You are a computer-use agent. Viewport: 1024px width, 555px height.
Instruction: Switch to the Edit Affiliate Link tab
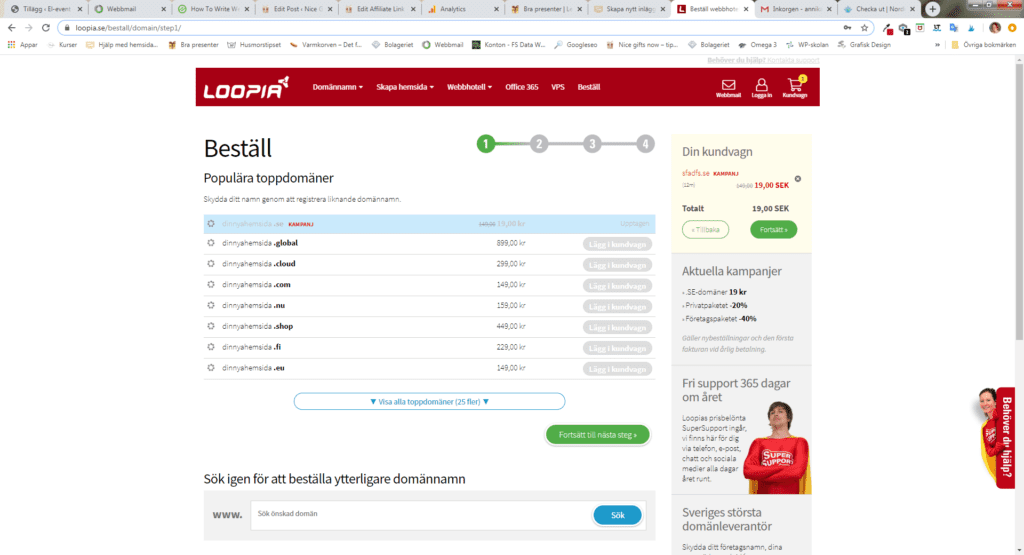(x=379, y=9)
